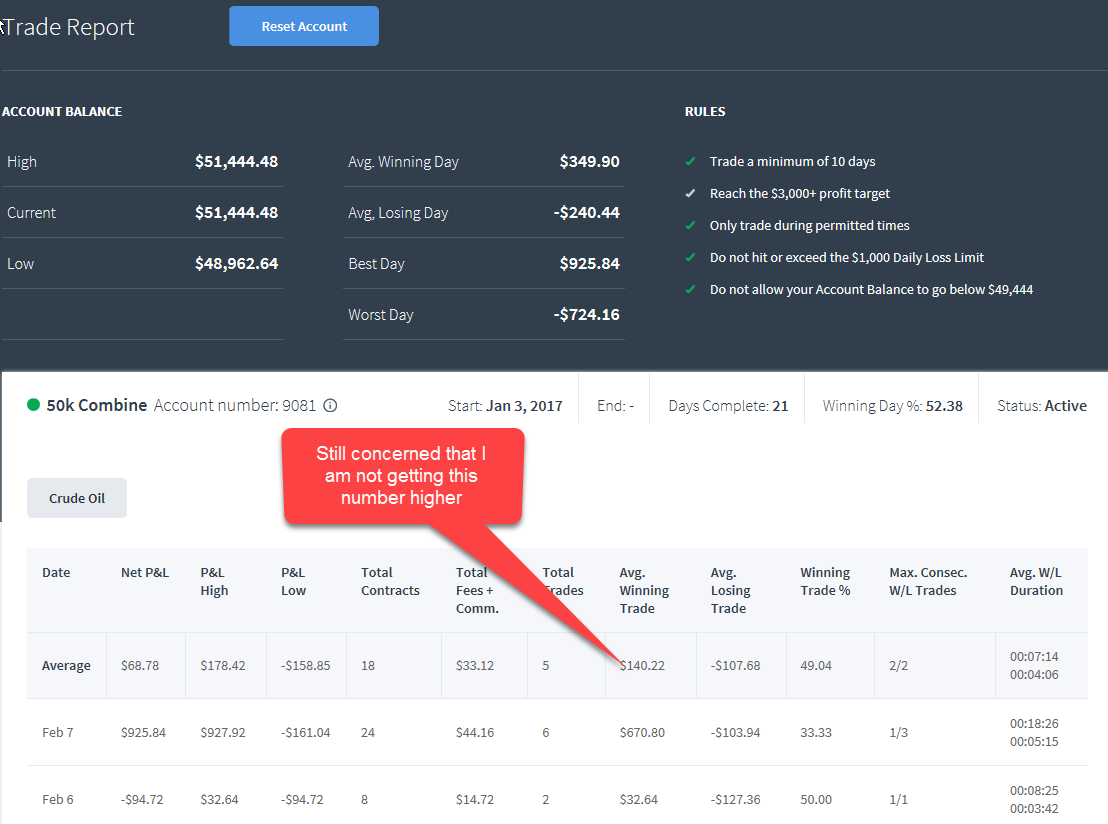Click Feb 7 avg winning trade $670.80
Screen dimensions: 1108x824
click(x=642, y=733)
